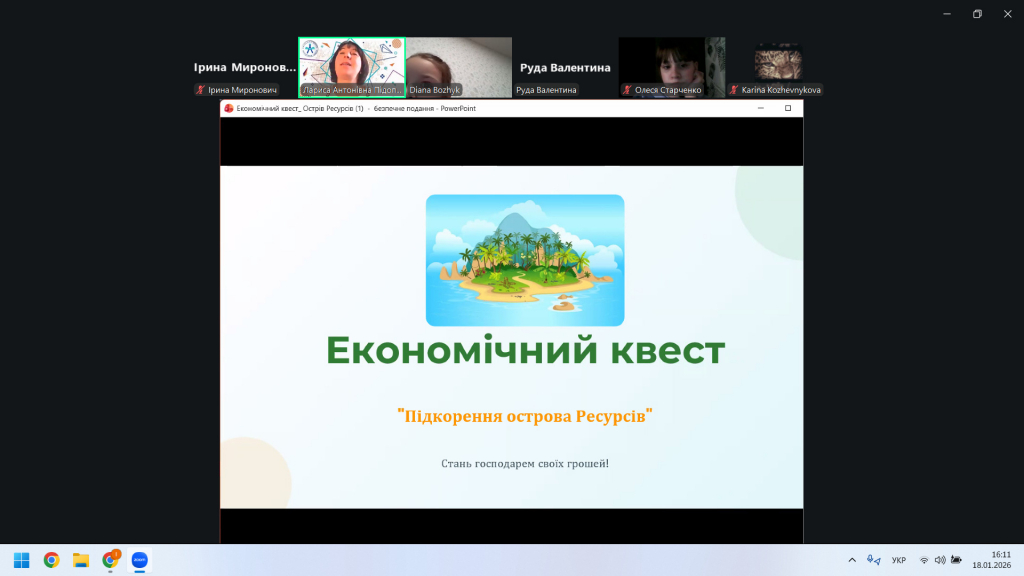Click the battery status icon

click(957, 560)
